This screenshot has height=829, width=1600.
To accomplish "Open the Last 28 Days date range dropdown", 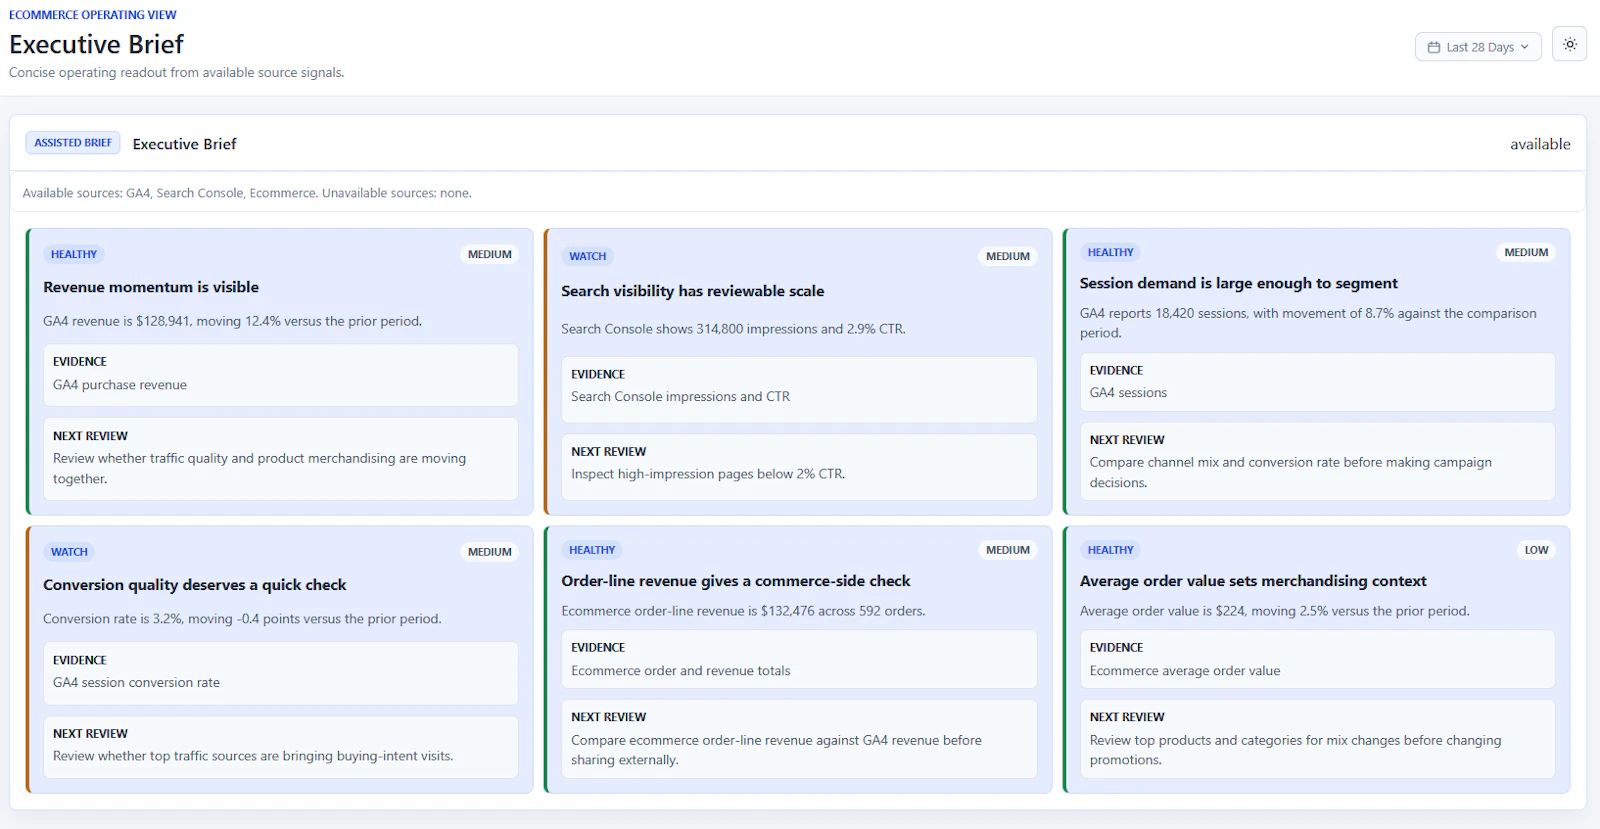I will [x=1478, y=47].
